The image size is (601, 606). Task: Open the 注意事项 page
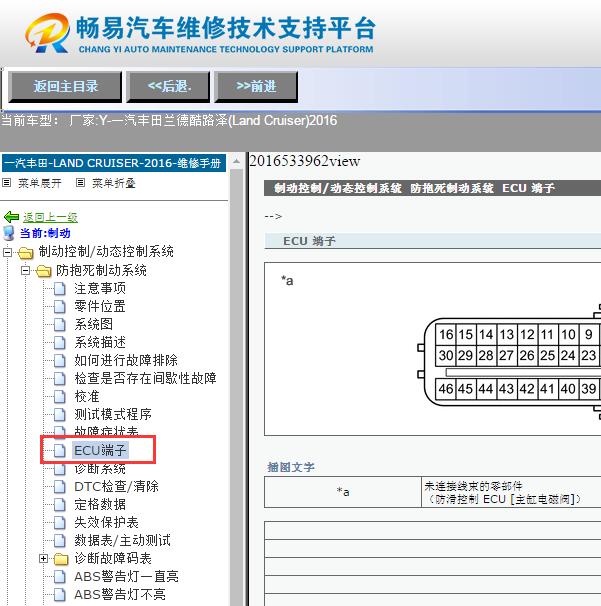point(100,288)
